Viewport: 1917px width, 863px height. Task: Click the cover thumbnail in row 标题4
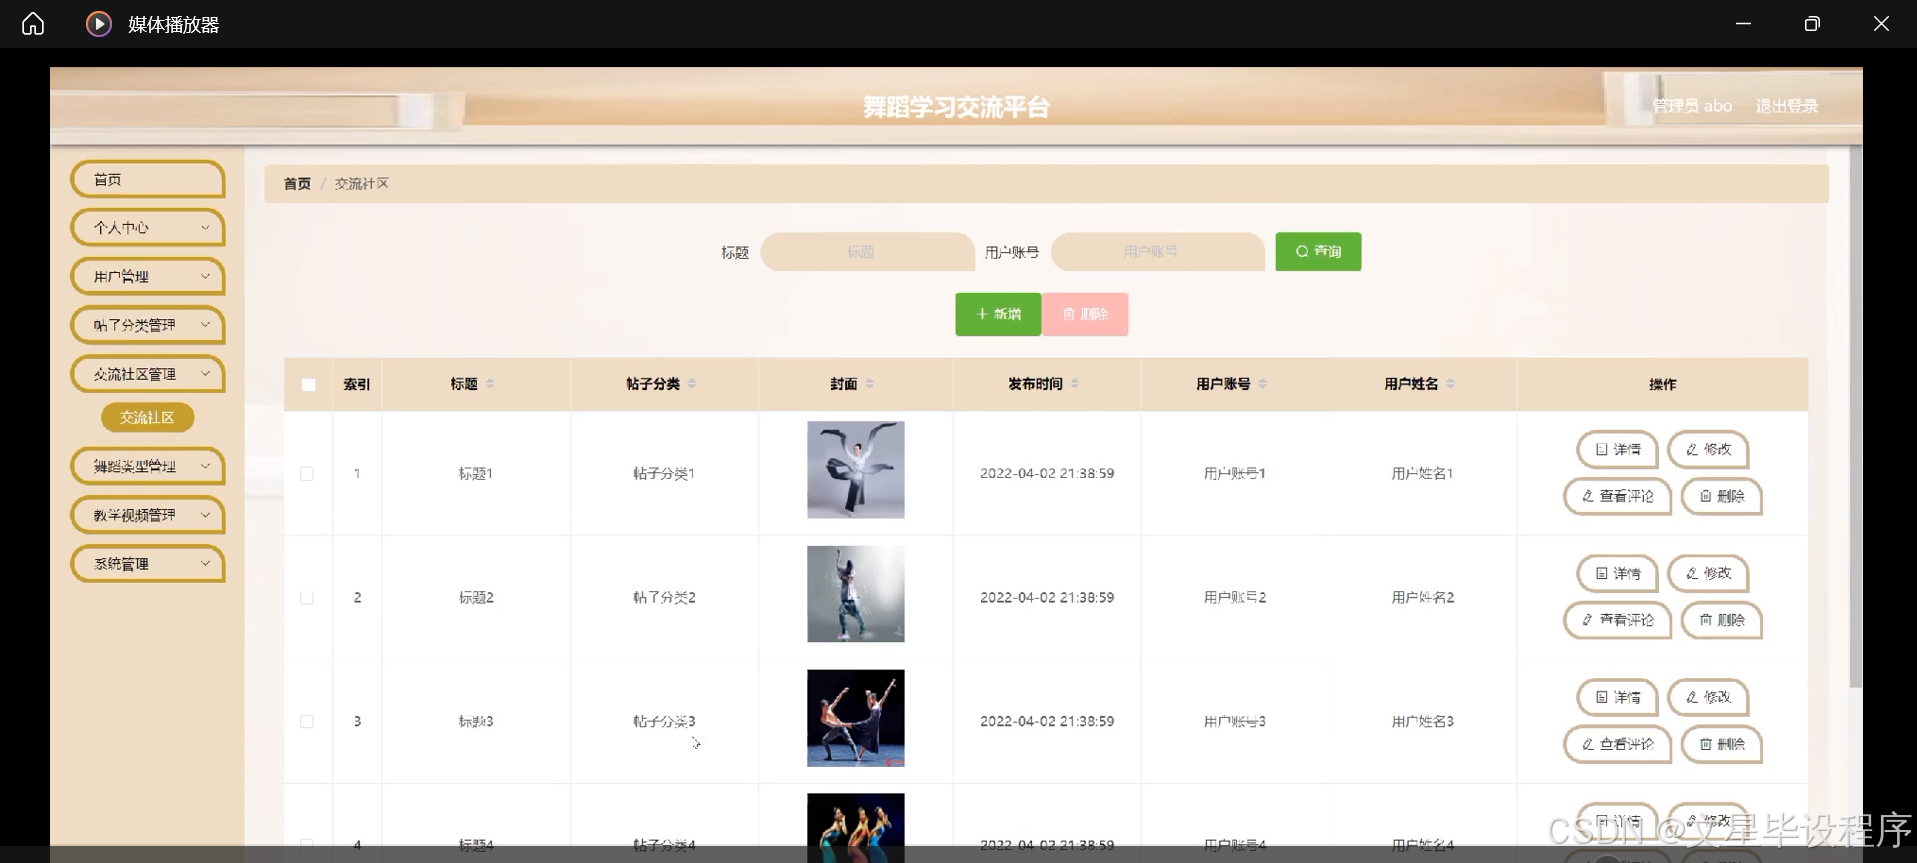click(x=856, y=827)
